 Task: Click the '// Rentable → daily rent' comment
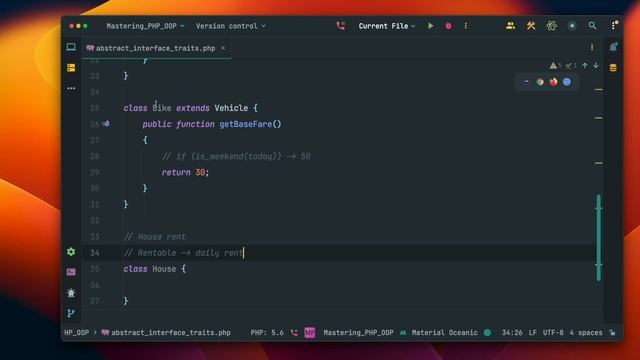183,253
